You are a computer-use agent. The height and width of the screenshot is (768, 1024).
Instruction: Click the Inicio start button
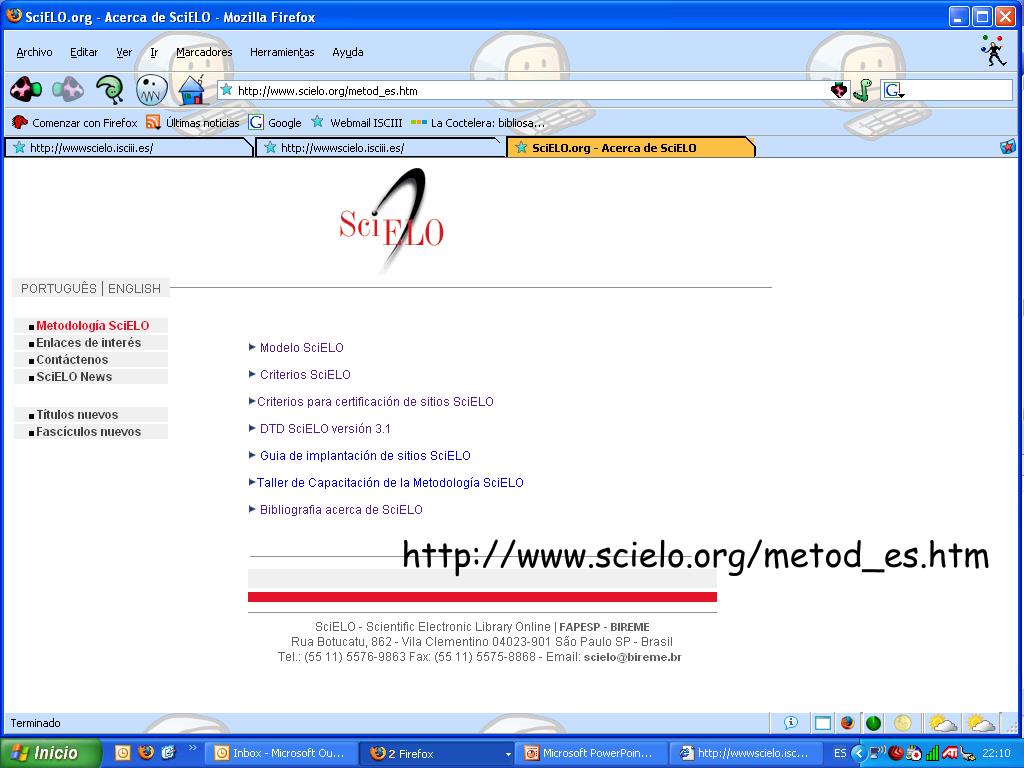(x=51, y=753)
